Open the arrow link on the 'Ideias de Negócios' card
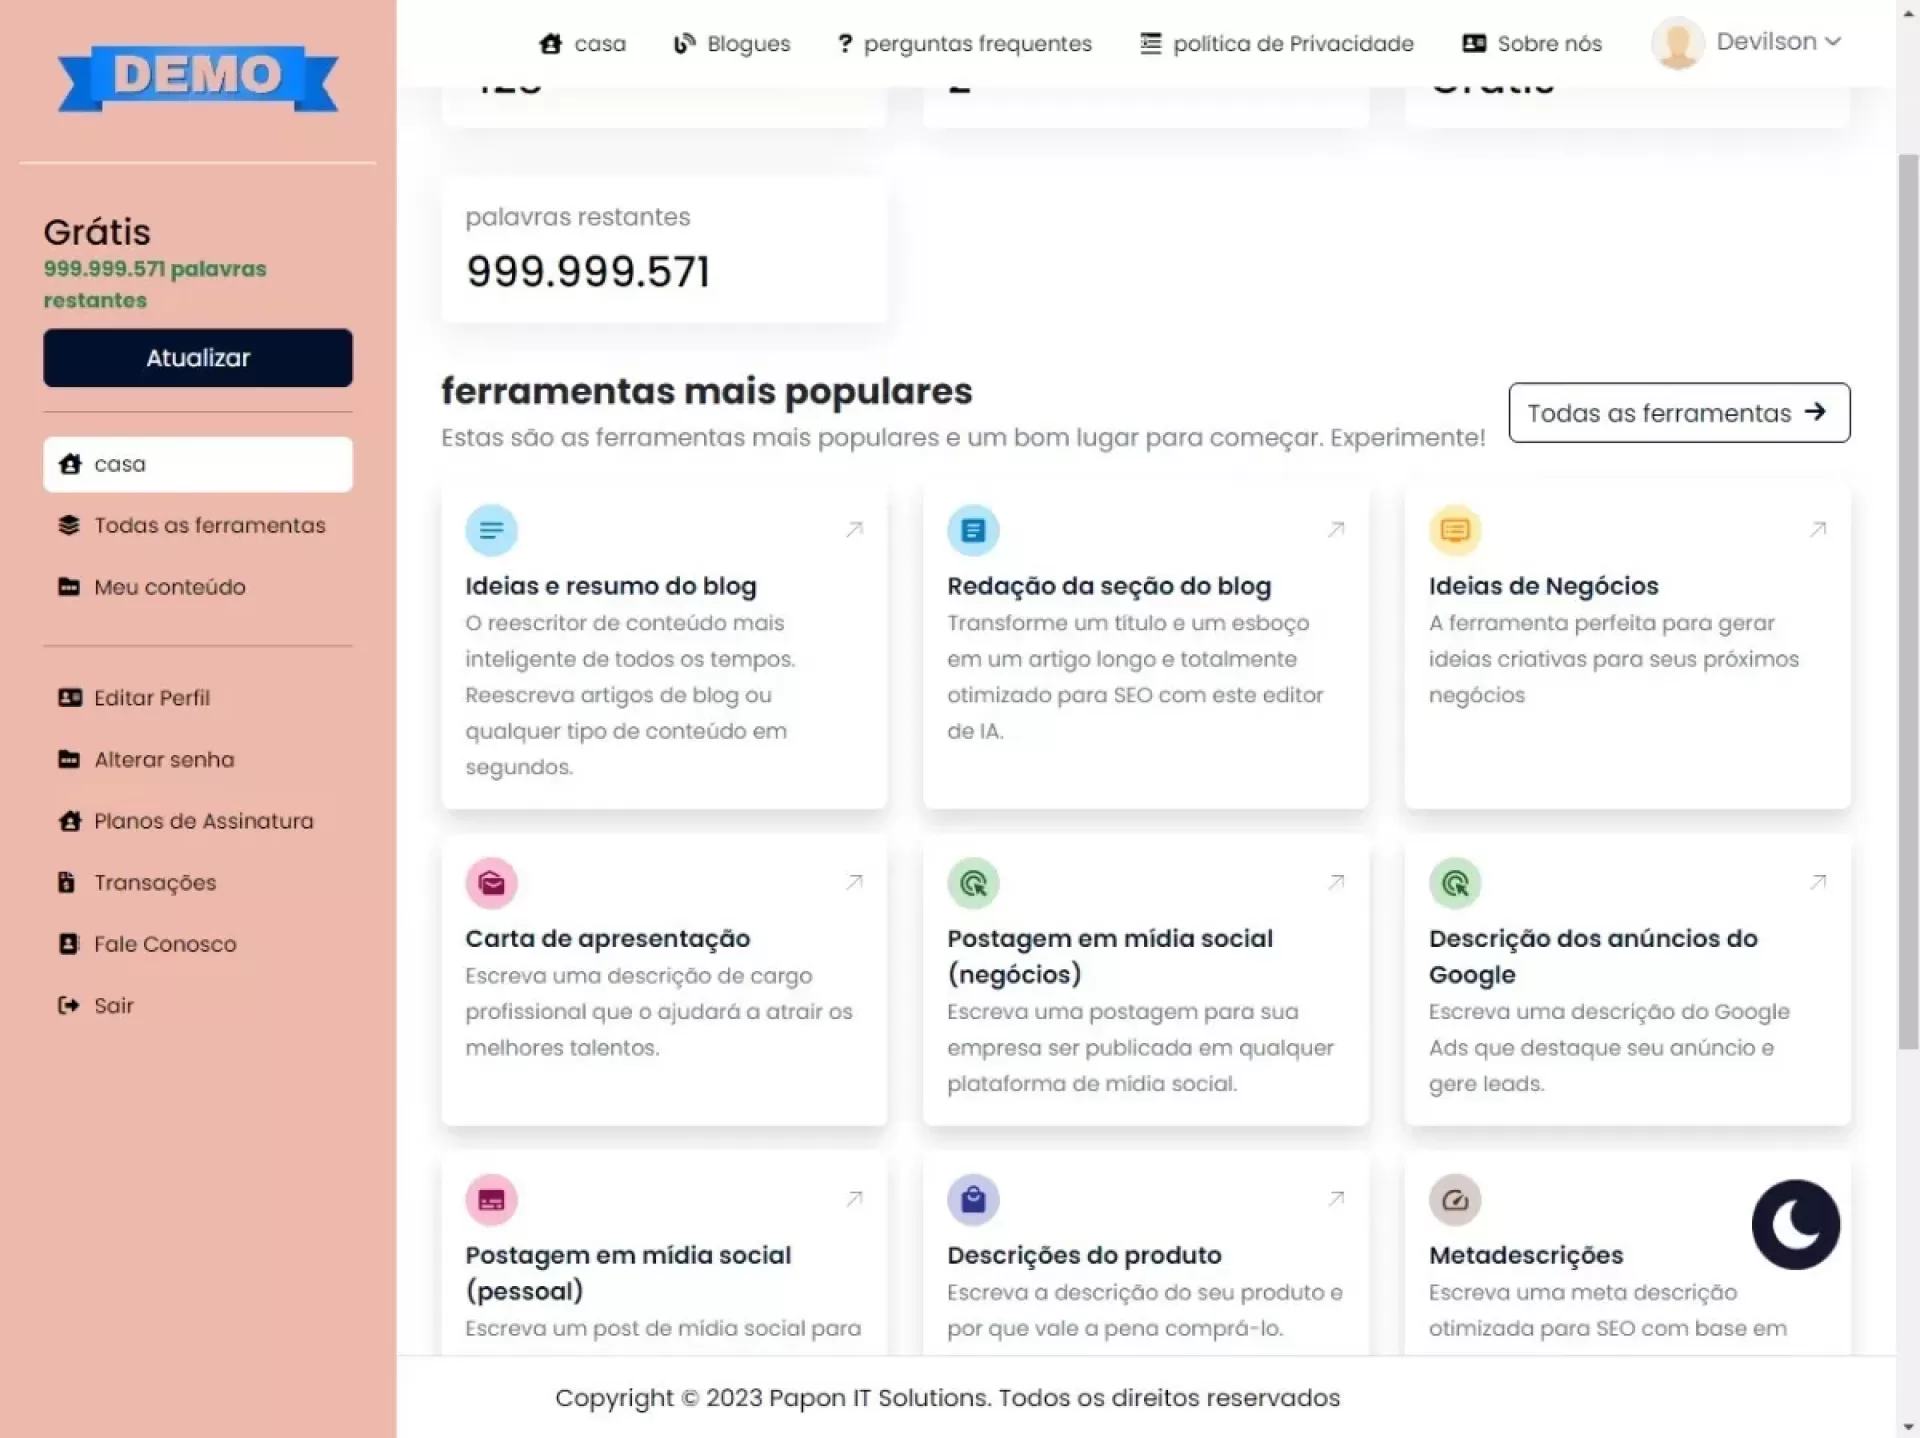 coord(1817,529)
